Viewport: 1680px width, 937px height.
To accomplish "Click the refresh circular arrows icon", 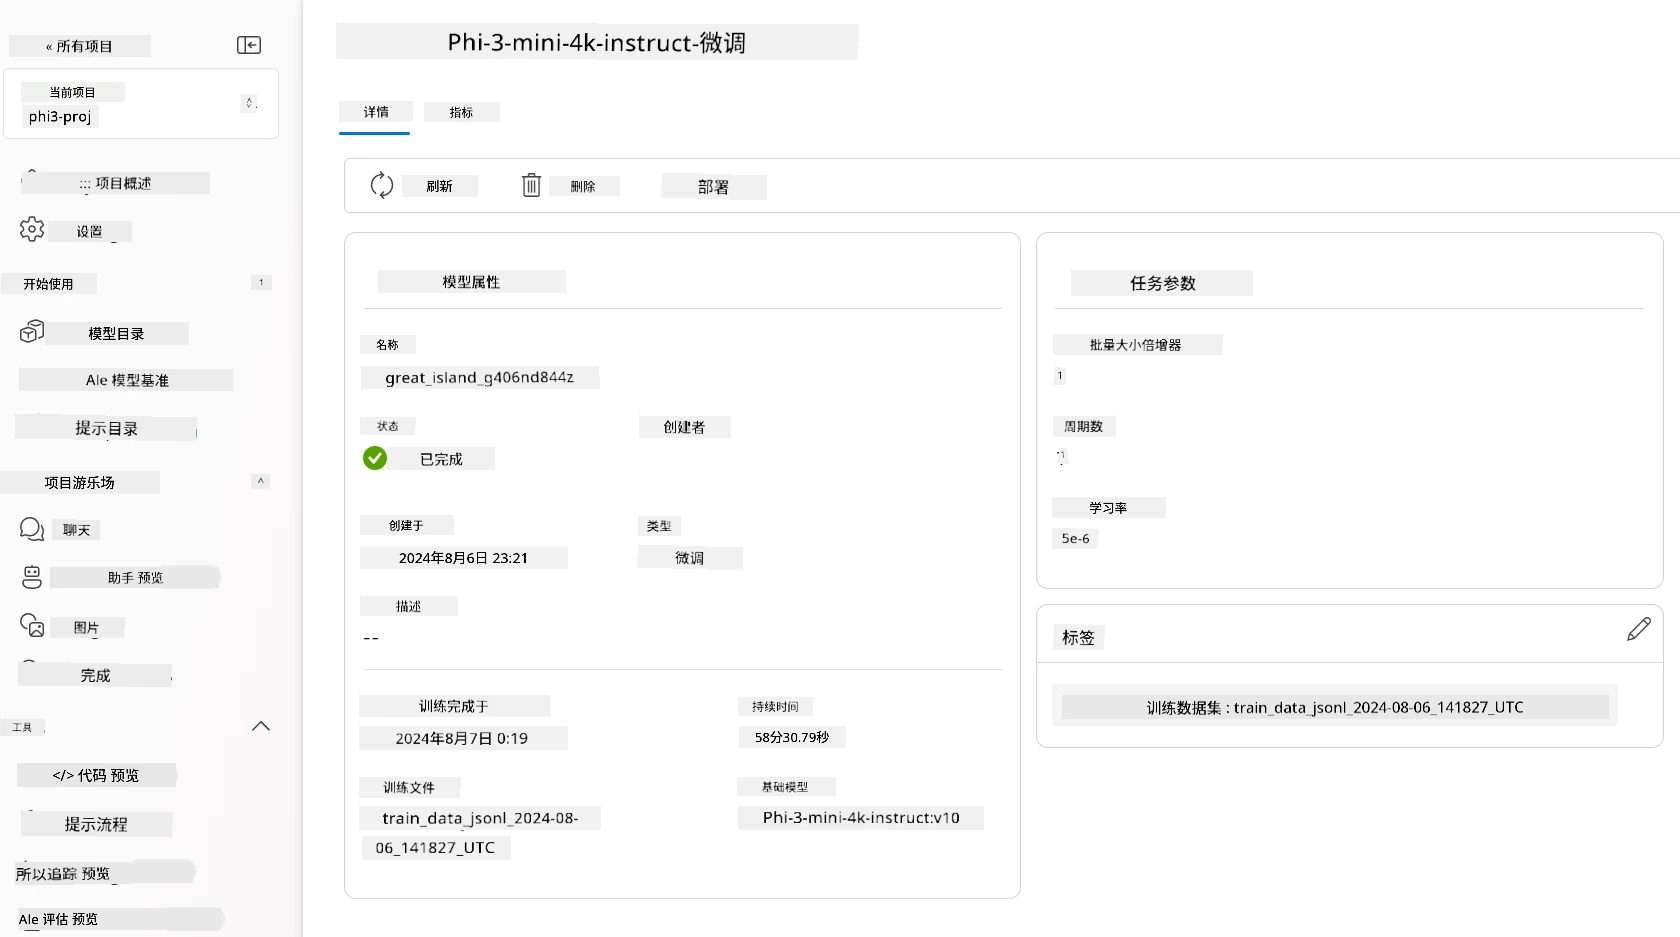I will coord(382,185).
